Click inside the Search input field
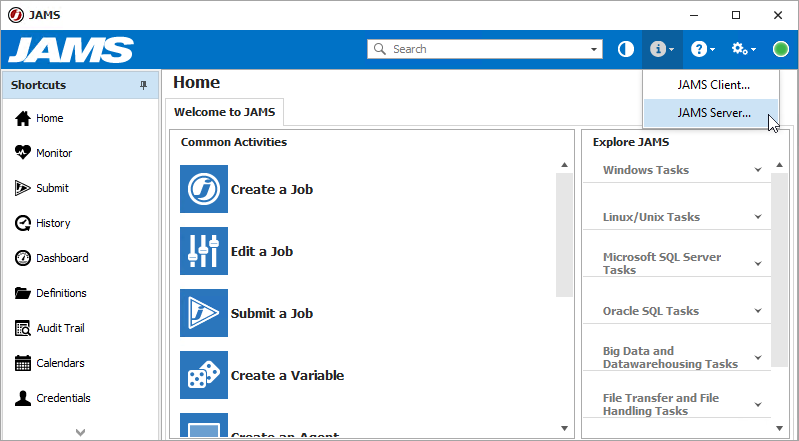The width and height of the screenshot is (799, 441). [x=487, y=49]
